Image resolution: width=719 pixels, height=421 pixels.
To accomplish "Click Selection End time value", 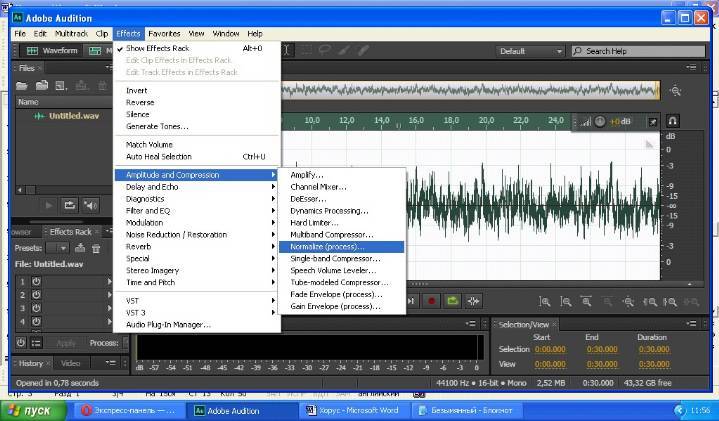I will (602, 349).
